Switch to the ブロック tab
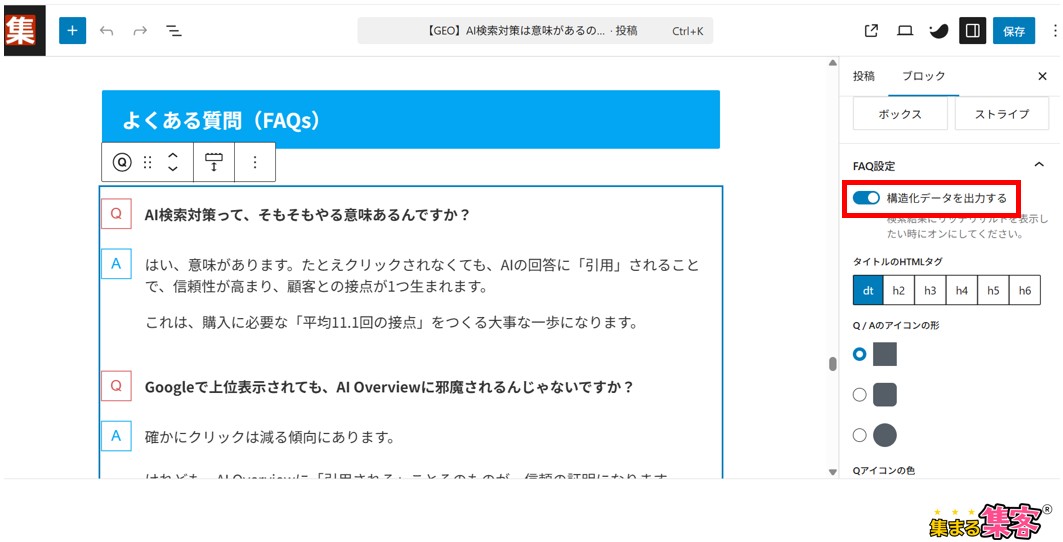The width and height of the screenshot is (1063, 542). 923,76
